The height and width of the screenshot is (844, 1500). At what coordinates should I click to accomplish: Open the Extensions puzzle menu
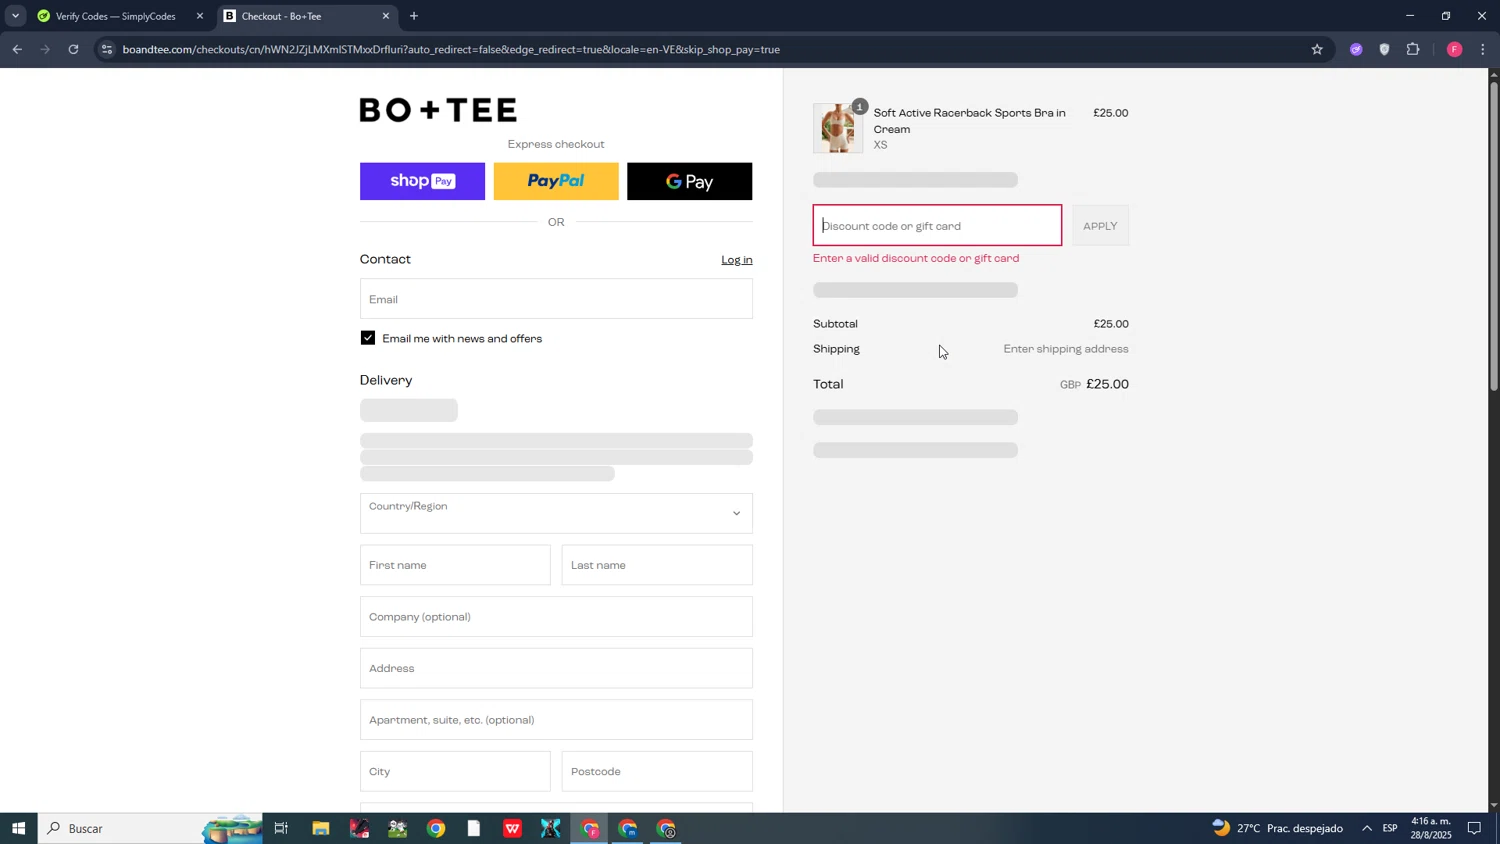1413,49
